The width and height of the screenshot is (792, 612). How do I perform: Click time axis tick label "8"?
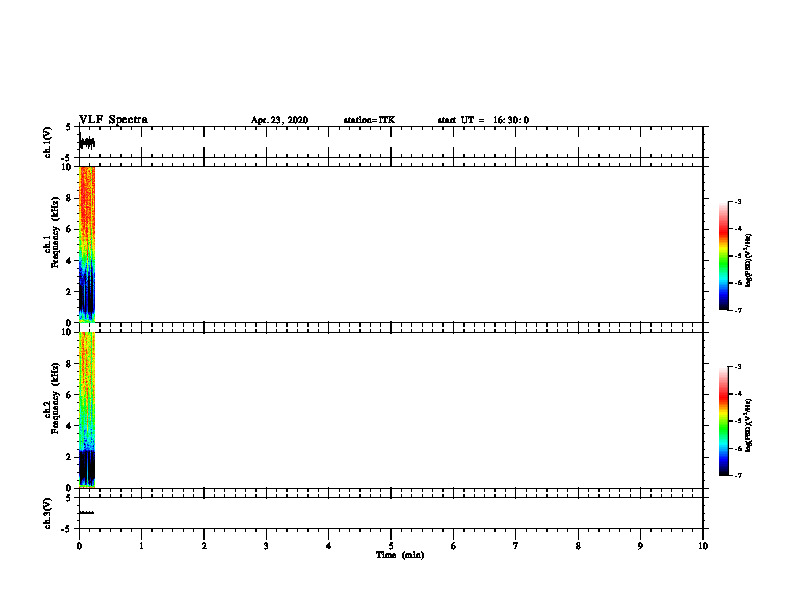tap(578, 546)
